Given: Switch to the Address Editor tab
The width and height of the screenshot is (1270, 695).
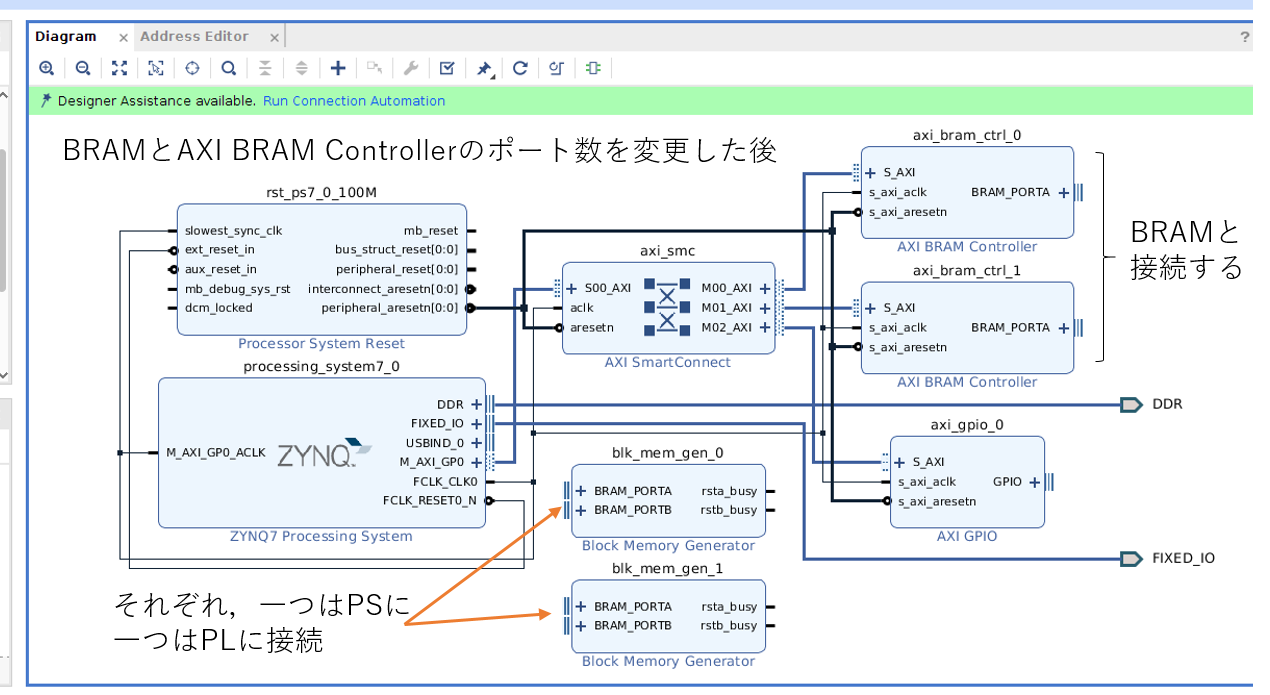Looking at the screenshot, I should (x=194, y=36).
